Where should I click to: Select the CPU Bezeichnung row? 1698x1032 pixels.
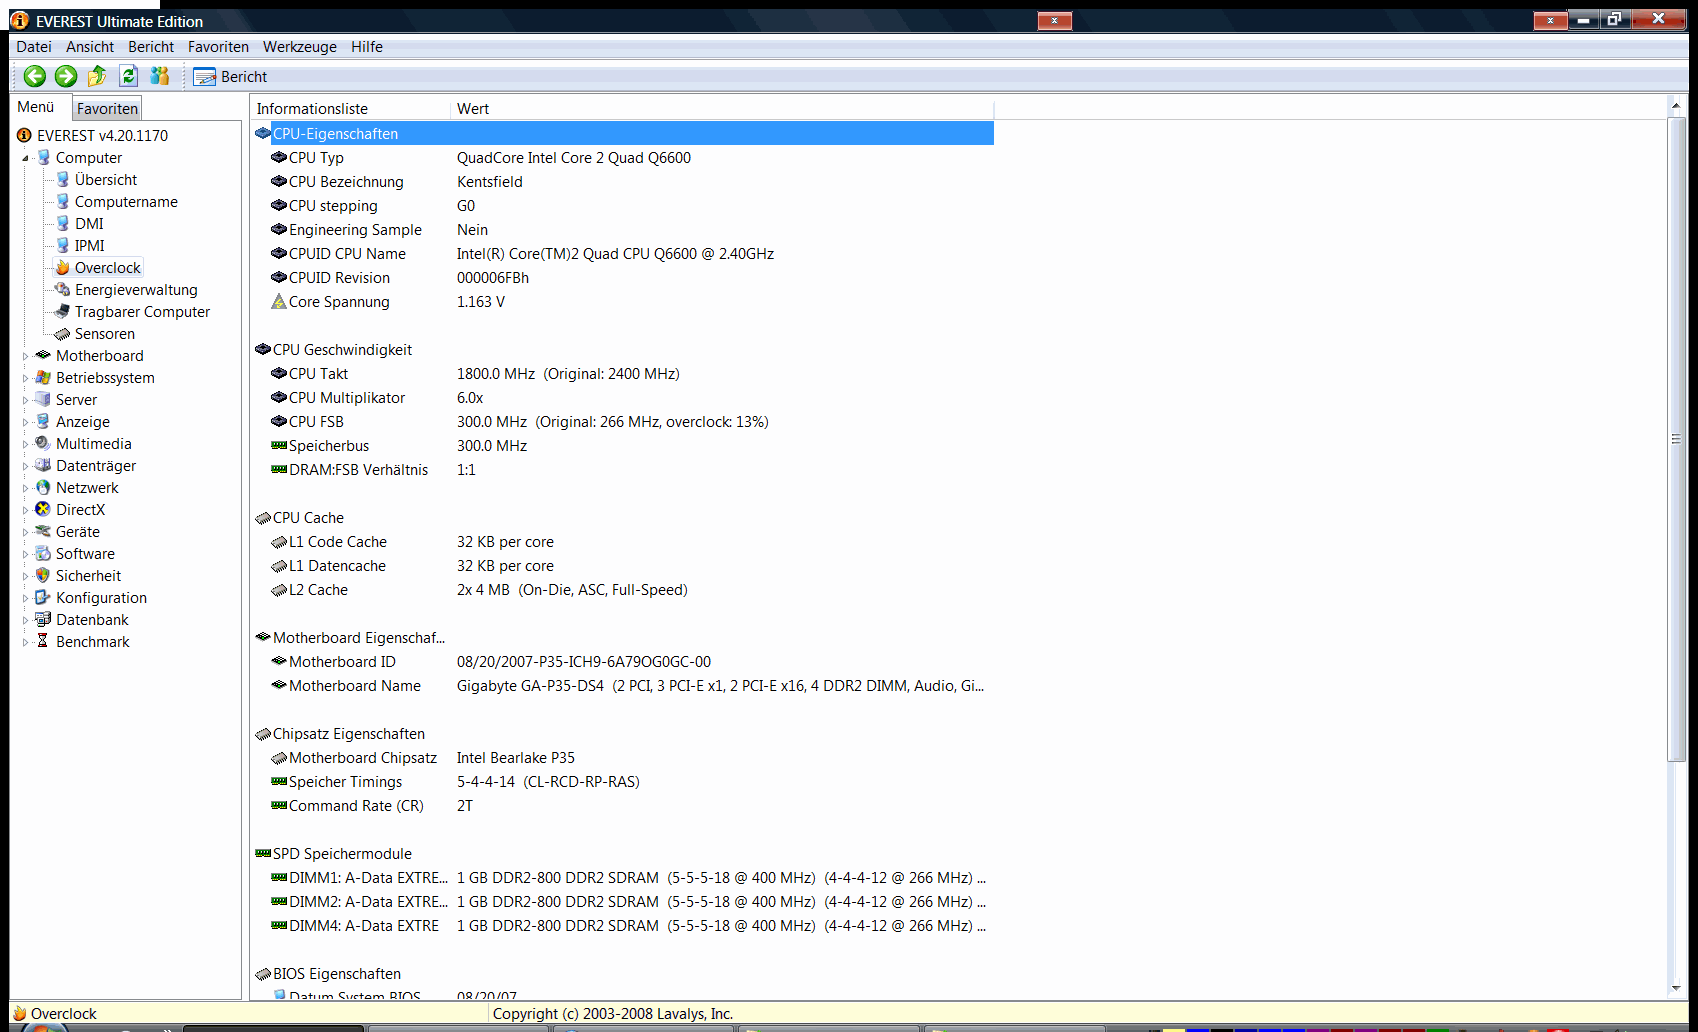pyautogui.click(x=623, y=182)
